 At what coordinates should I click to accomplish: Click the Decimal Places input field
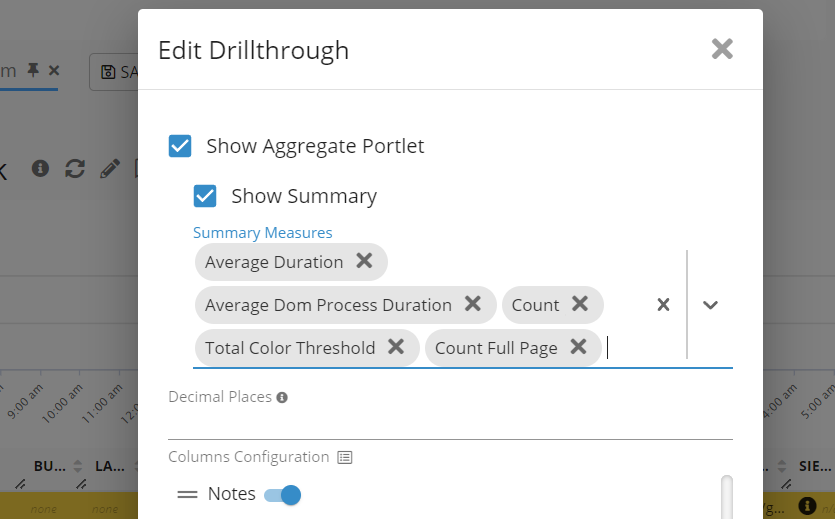(x=450, y=424)
